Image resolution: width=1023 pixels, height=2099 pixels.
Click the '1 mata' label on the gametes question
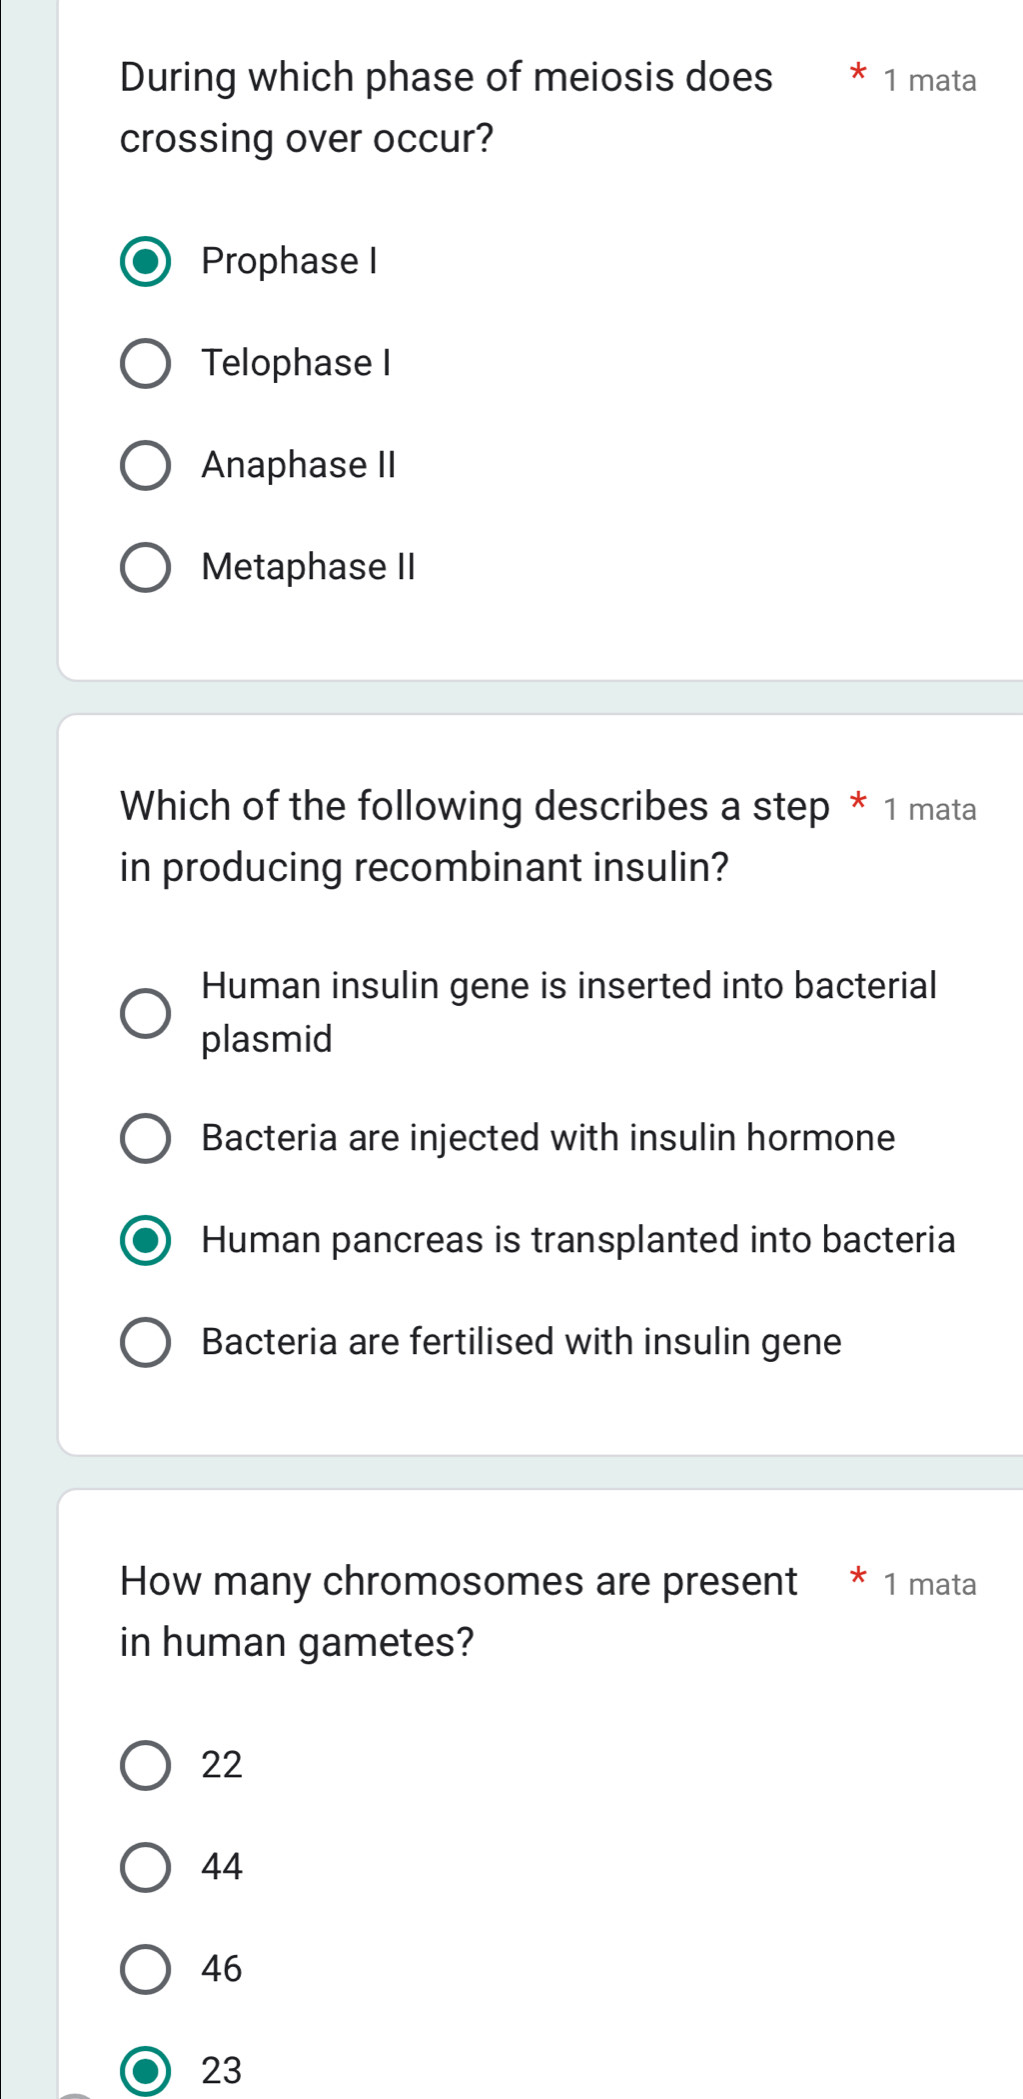click(x=932, y=1583)
